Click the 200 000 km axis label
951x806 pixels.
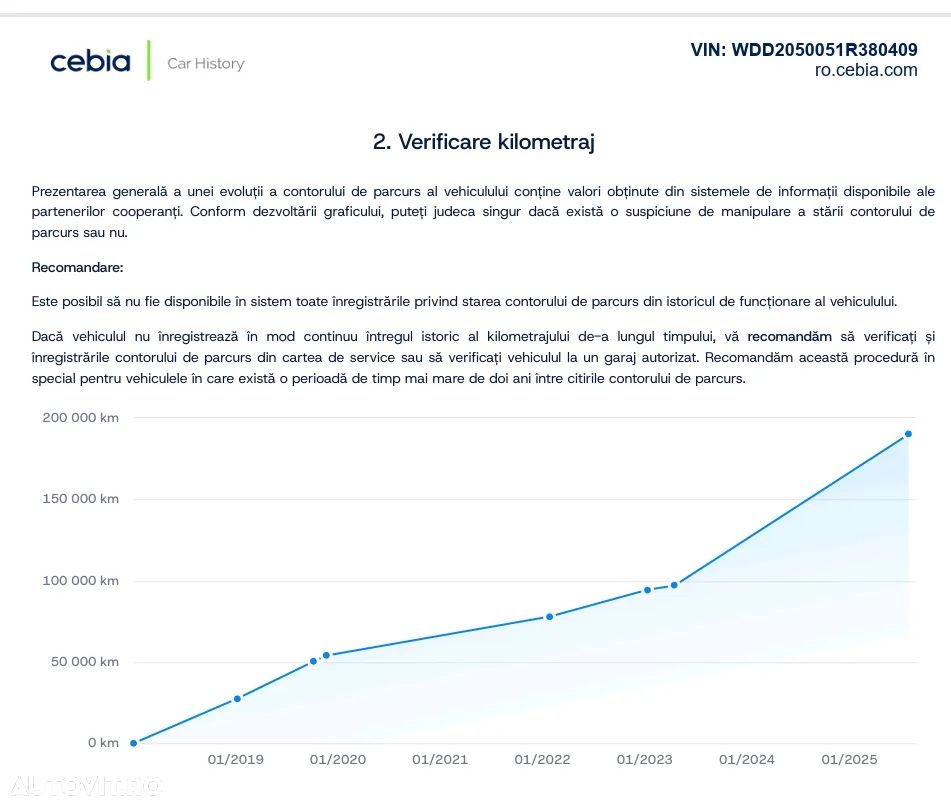coord(80,417)
